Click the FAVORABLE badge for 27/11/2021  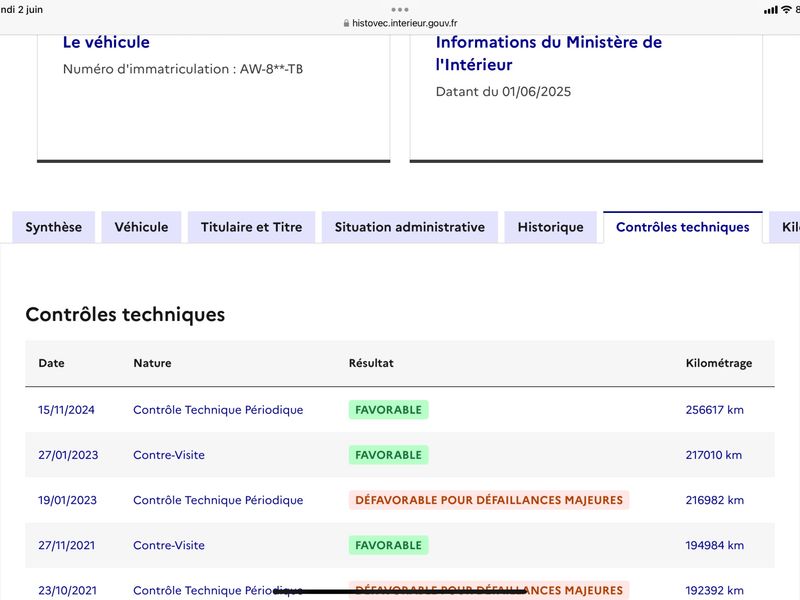pos(388,545)
